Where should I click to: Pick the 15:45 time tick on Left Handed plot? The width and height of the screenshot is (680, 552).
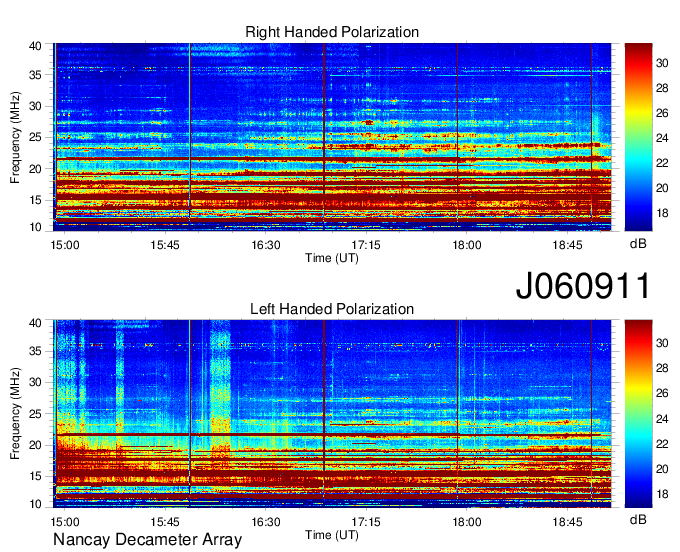coord(165,522)
